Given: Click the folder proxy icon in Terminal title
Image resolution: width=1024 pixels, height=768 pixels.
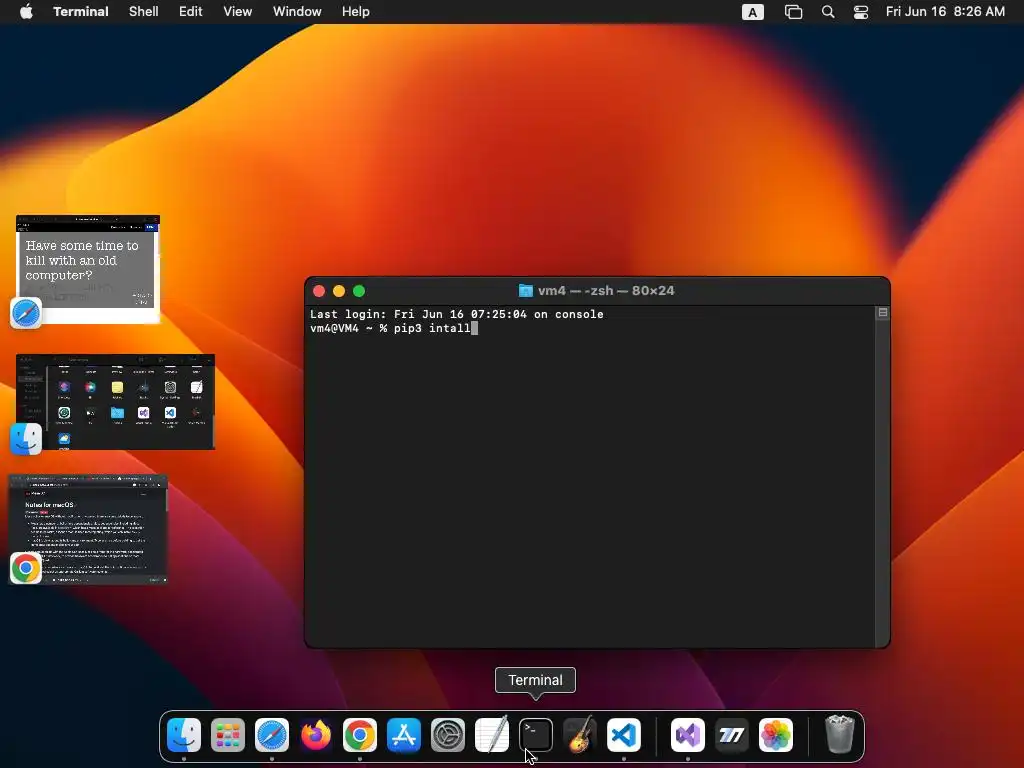Looking at the screenshot, I should tap(526, 291).
